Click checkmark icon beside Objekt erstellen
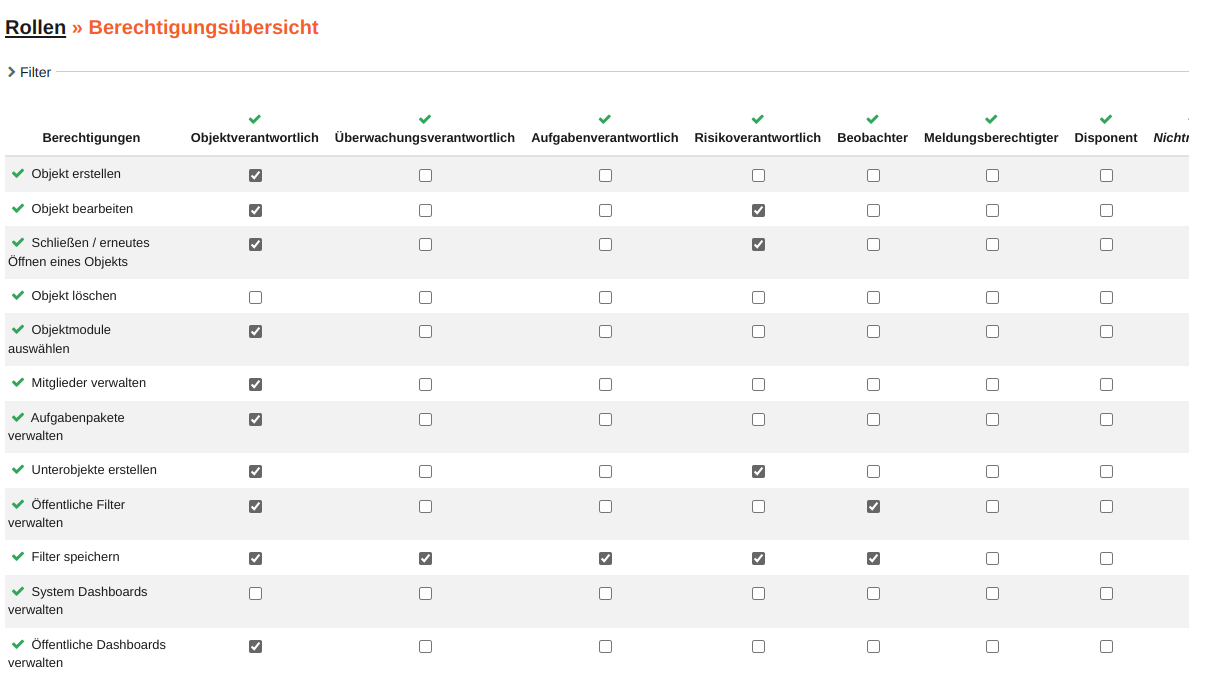The width and height of the screenshot is (1216, 677). click(x=18, y=173)
